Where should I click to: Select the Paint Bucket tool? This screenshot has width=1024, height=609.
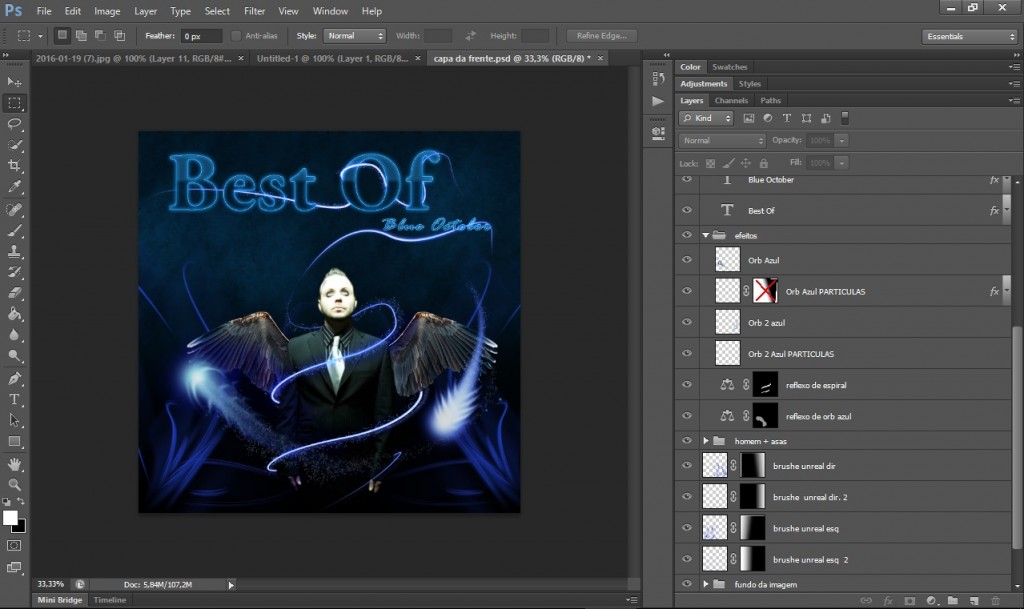click(14, 314)
